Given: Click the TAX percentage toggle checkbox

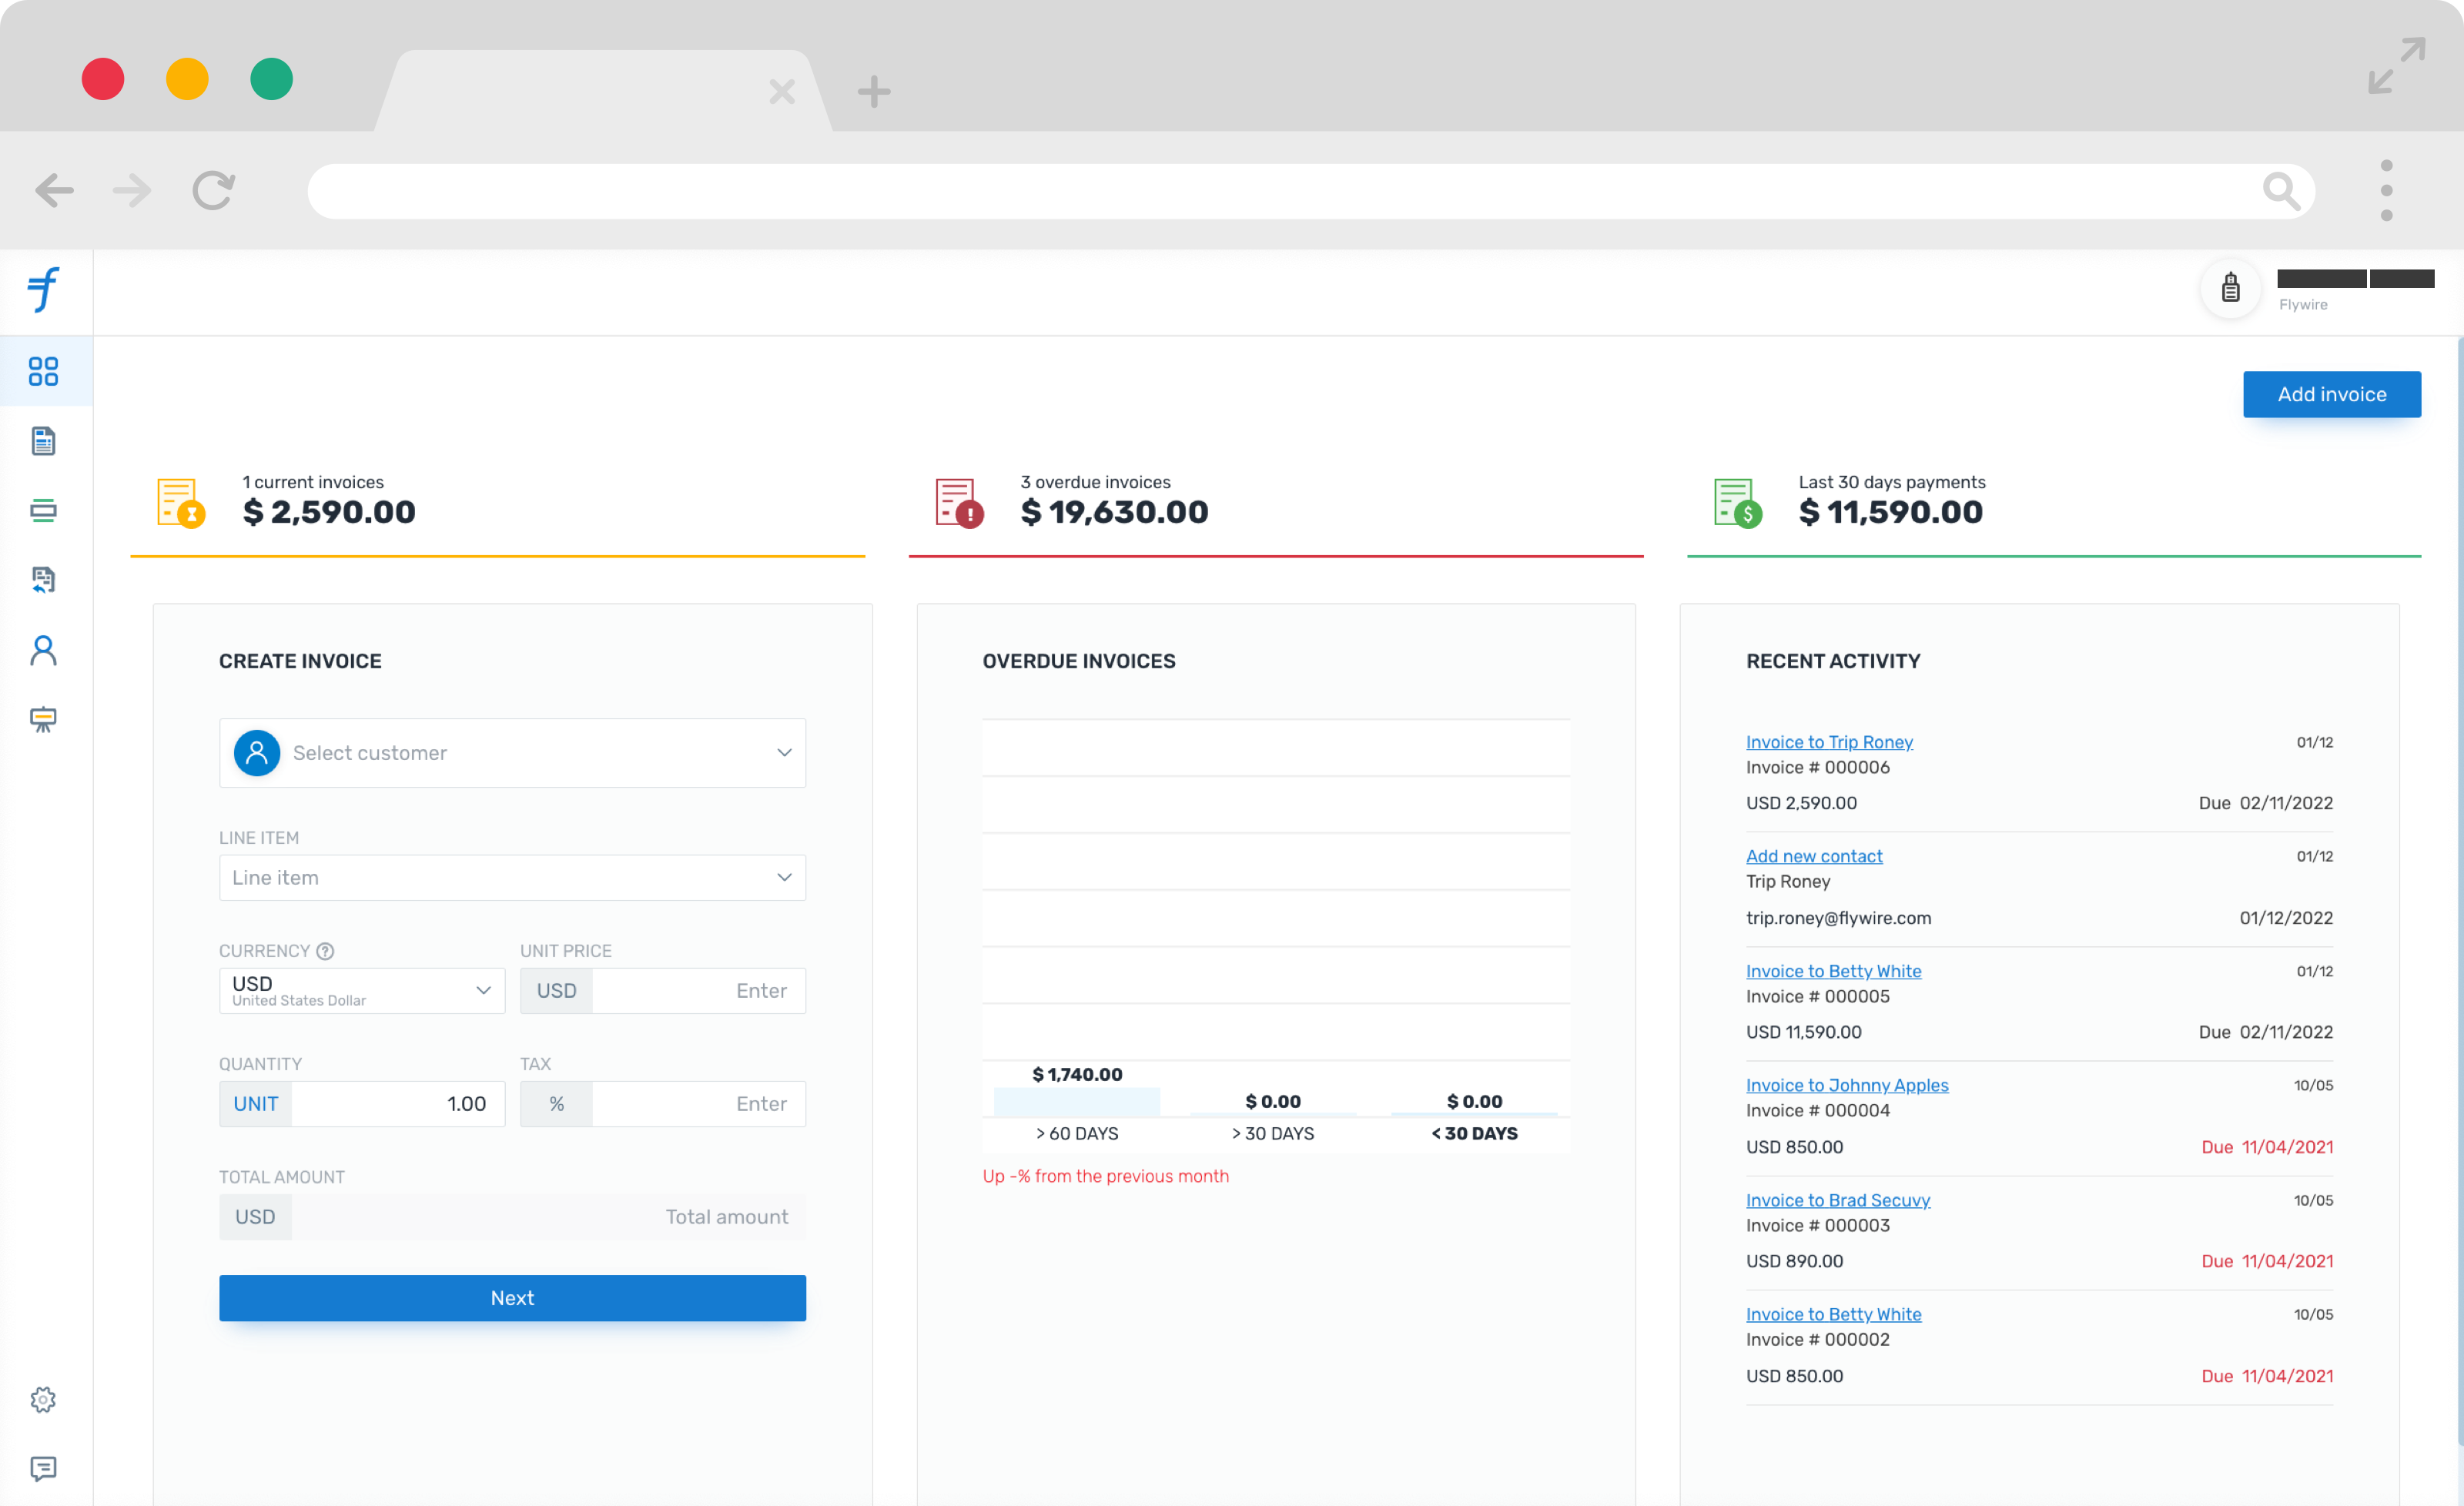Looking at the screenshot, I should [x=556, y=1103].
